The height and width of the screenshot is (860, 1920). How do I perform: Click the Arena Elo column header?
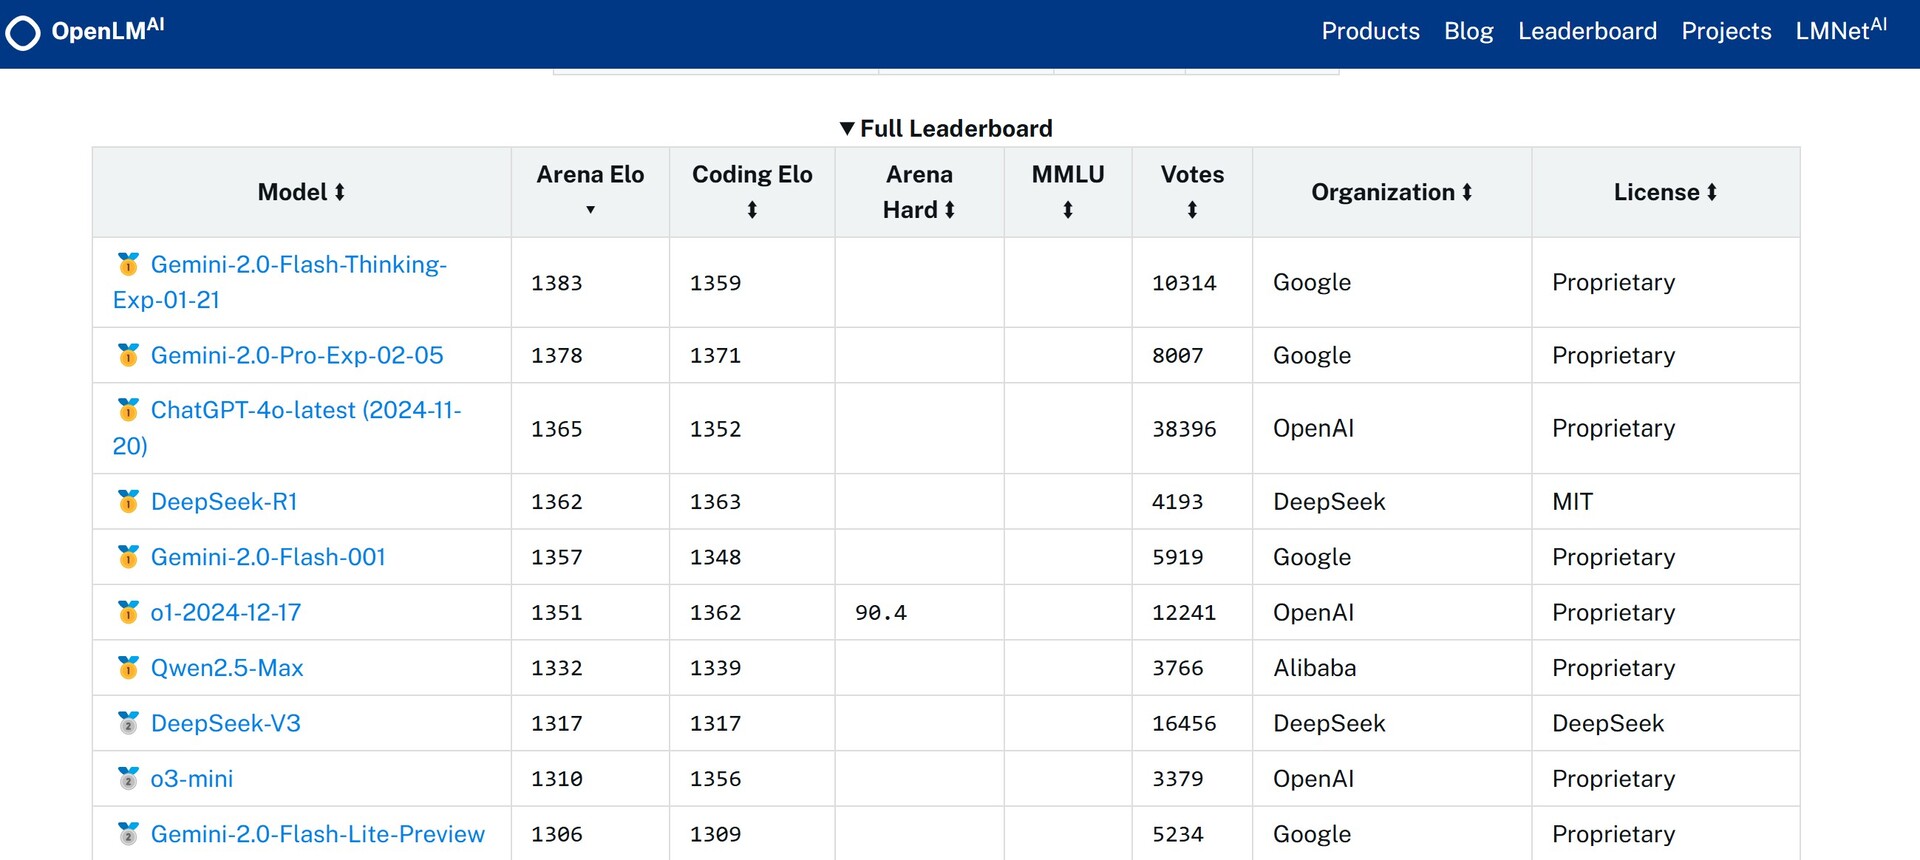click(590, 192)
